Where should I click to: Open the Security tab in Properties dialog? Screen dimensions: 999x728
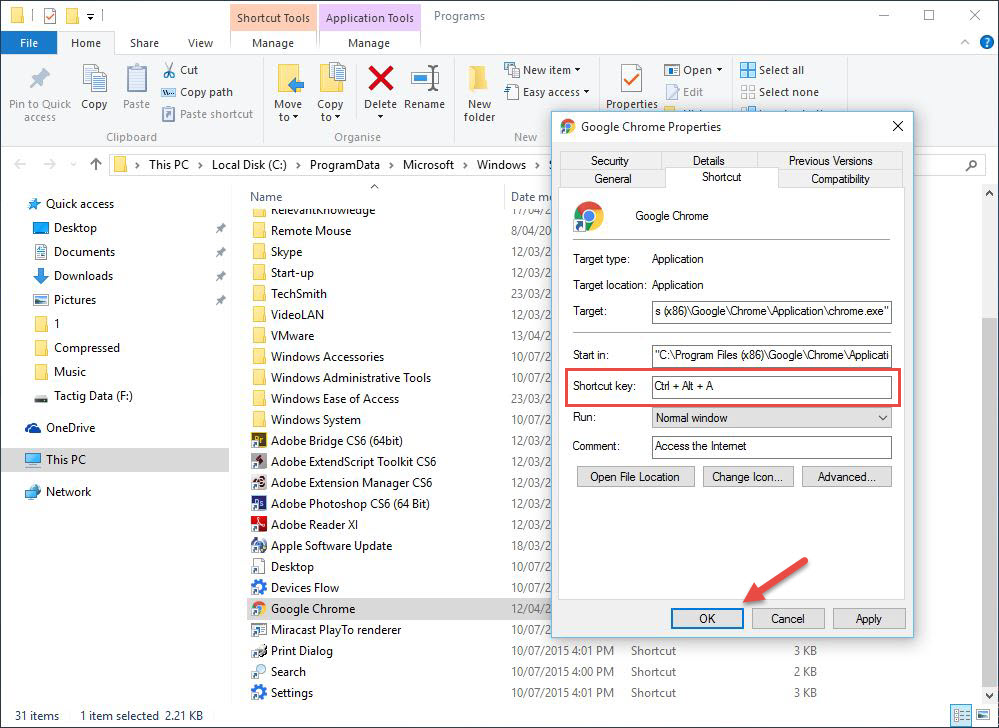pyautogui.click(x=610, y=161)
